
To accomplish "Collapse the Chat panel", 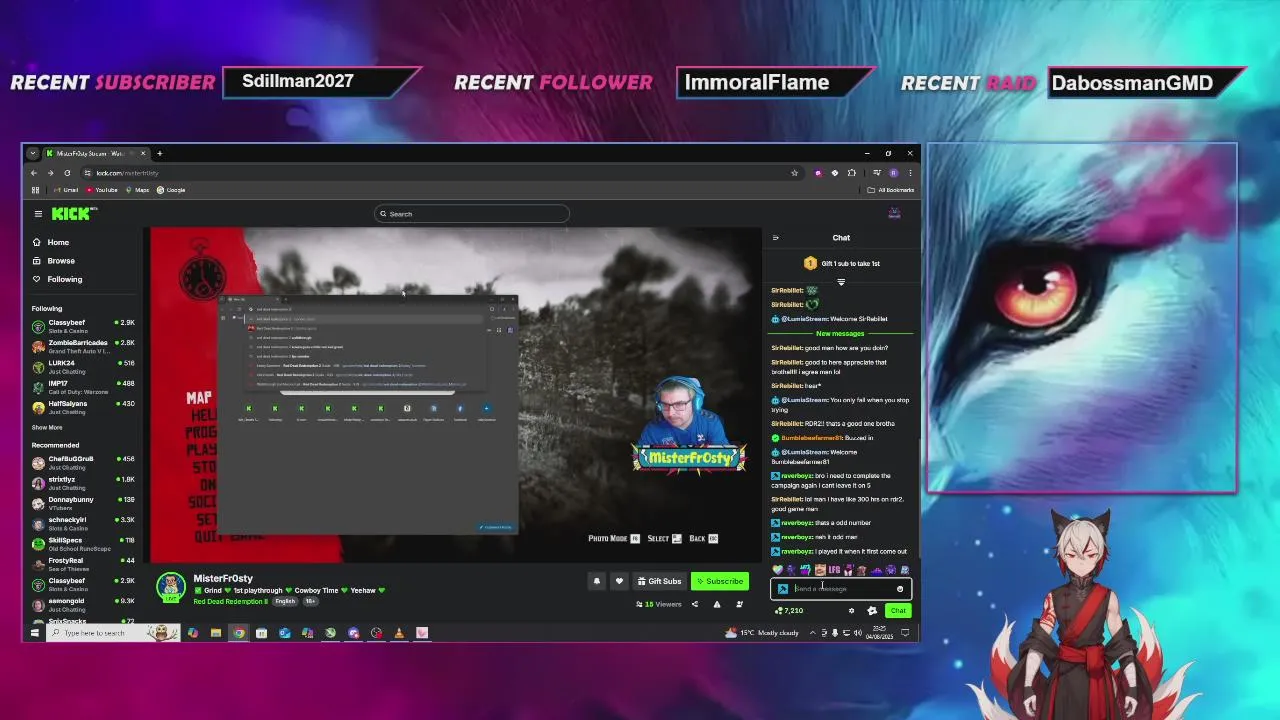I will coord(776,238).
